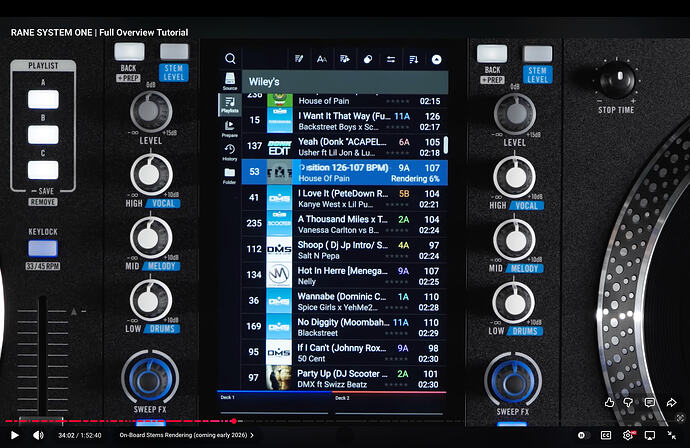Select track Shoop by Salt N Pepa
690x448 pixels.
[x=345, y=250]
